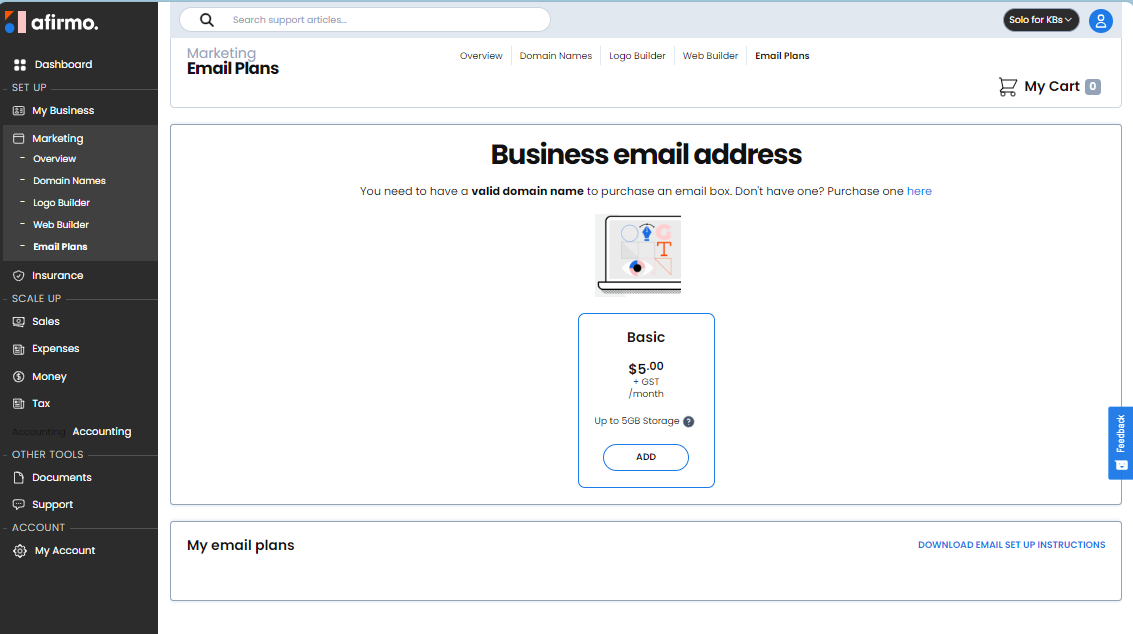This screenshot has width=1133, height=634.
Task: Open the user profile avatar icon
Action: coord(1100,21)
